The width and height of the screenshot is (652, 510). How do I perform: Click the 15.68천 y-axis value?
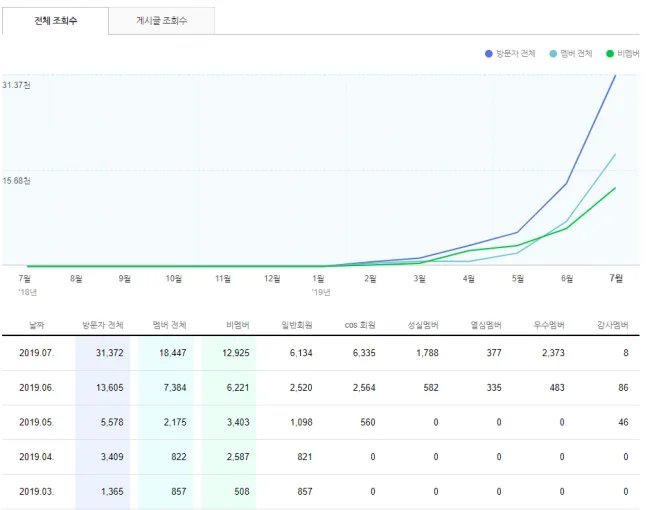(x=16, y=181)
